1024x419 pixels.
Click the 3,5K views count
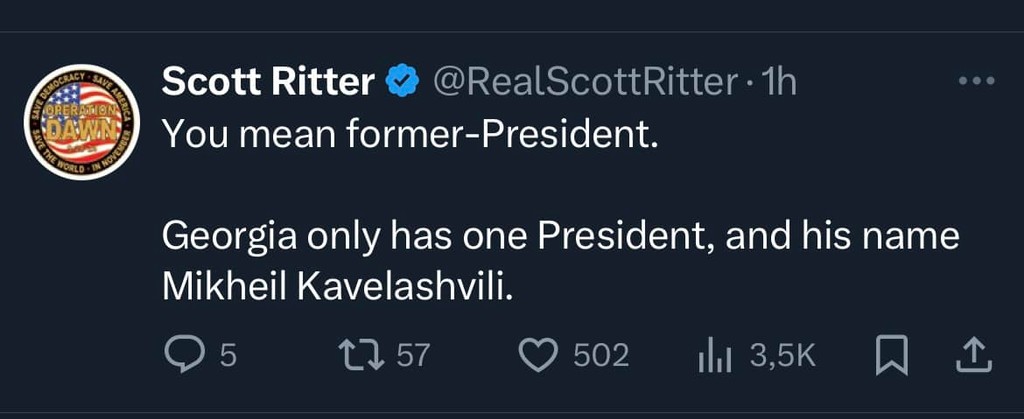pos(783,355)
